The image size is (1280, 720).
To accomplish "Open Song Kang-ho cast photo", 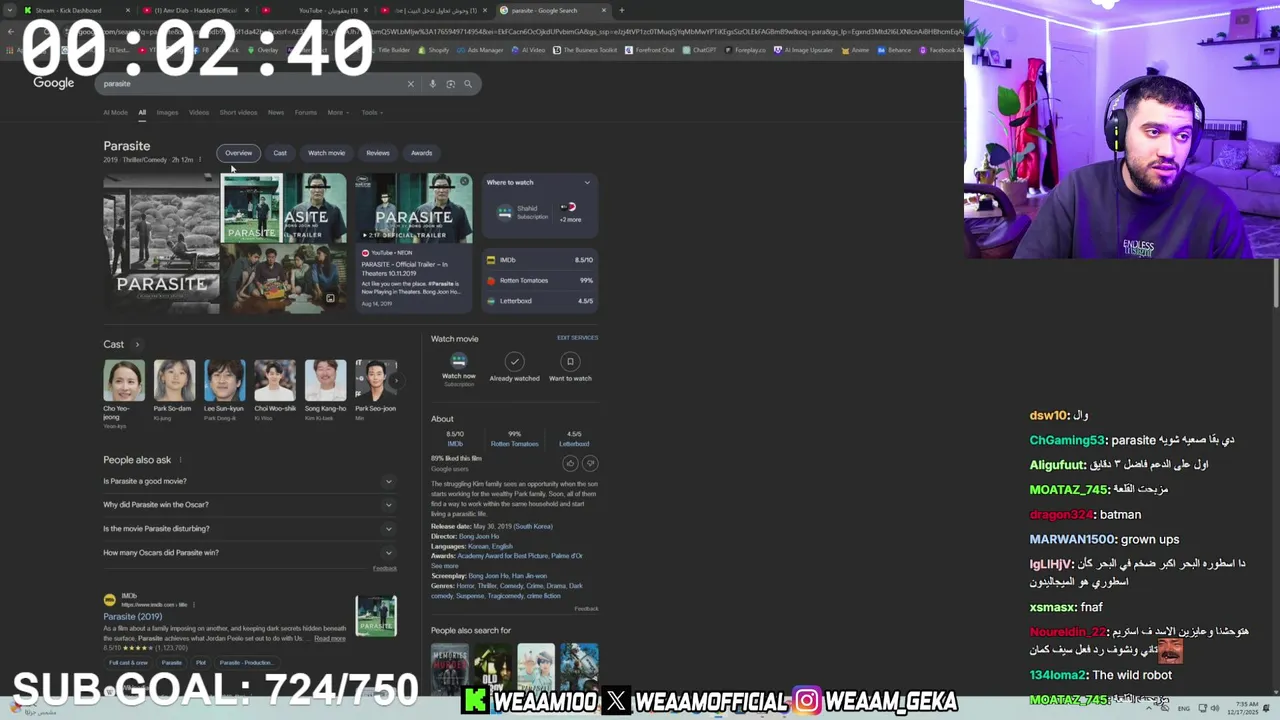I will (x=325, y=380).
